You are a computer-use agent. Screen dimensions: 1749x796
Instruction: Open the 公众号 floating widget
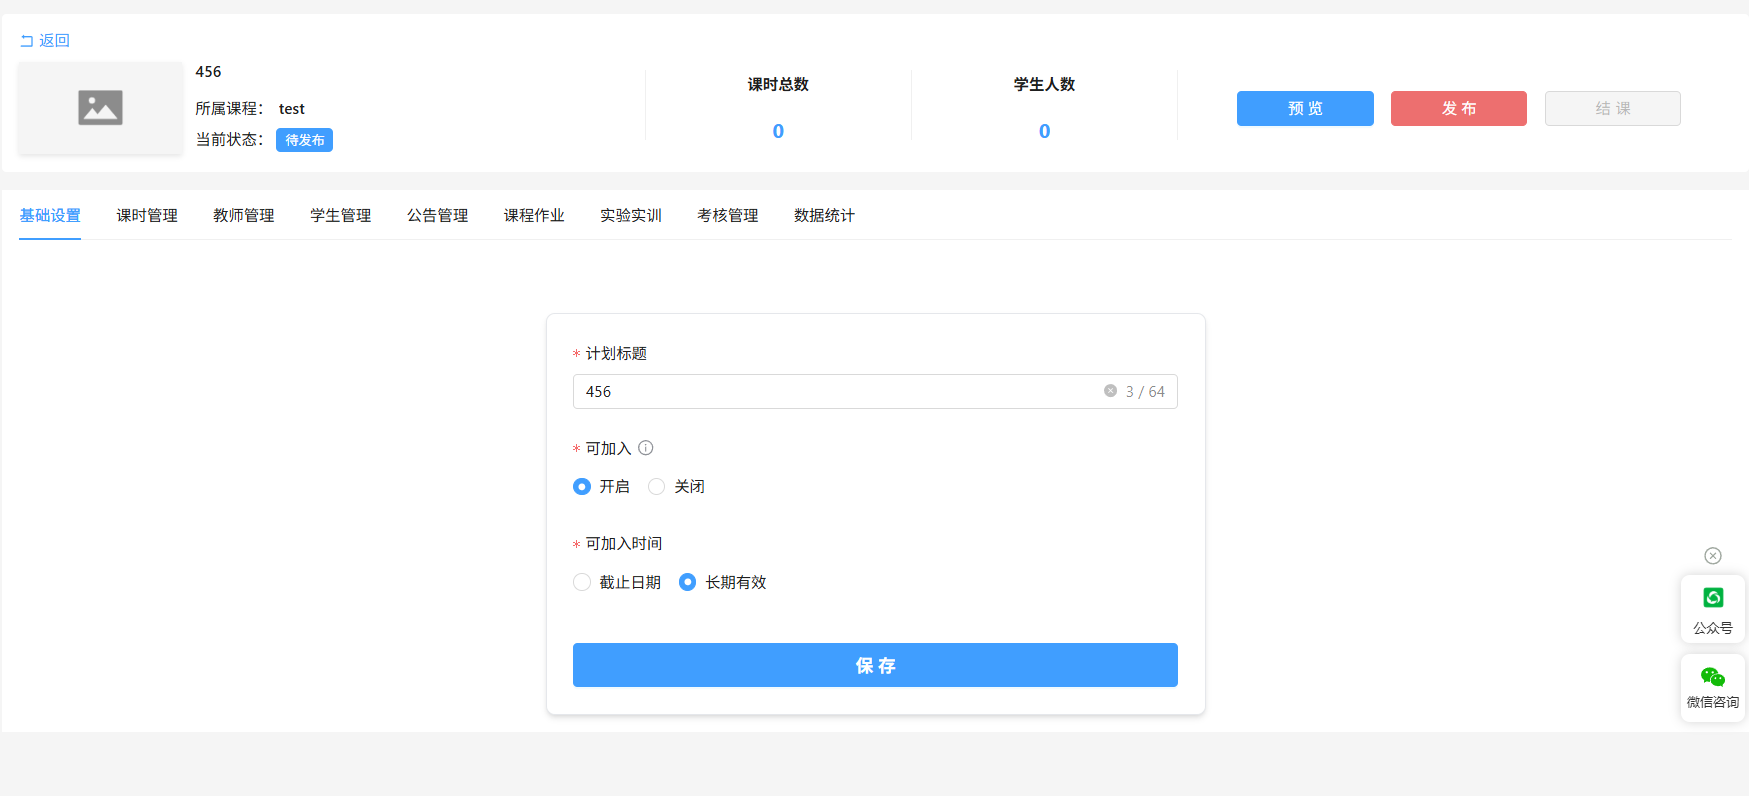point(1712,609)
